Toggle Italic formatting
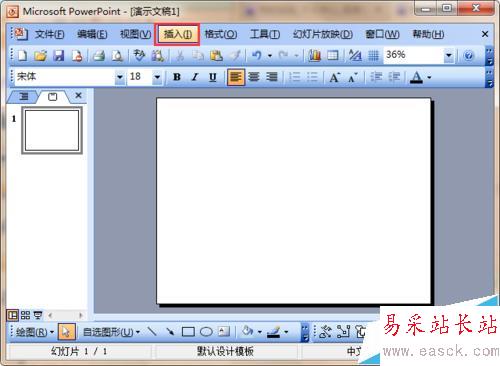This screenshot has width=500, height=366. point(195,77)
